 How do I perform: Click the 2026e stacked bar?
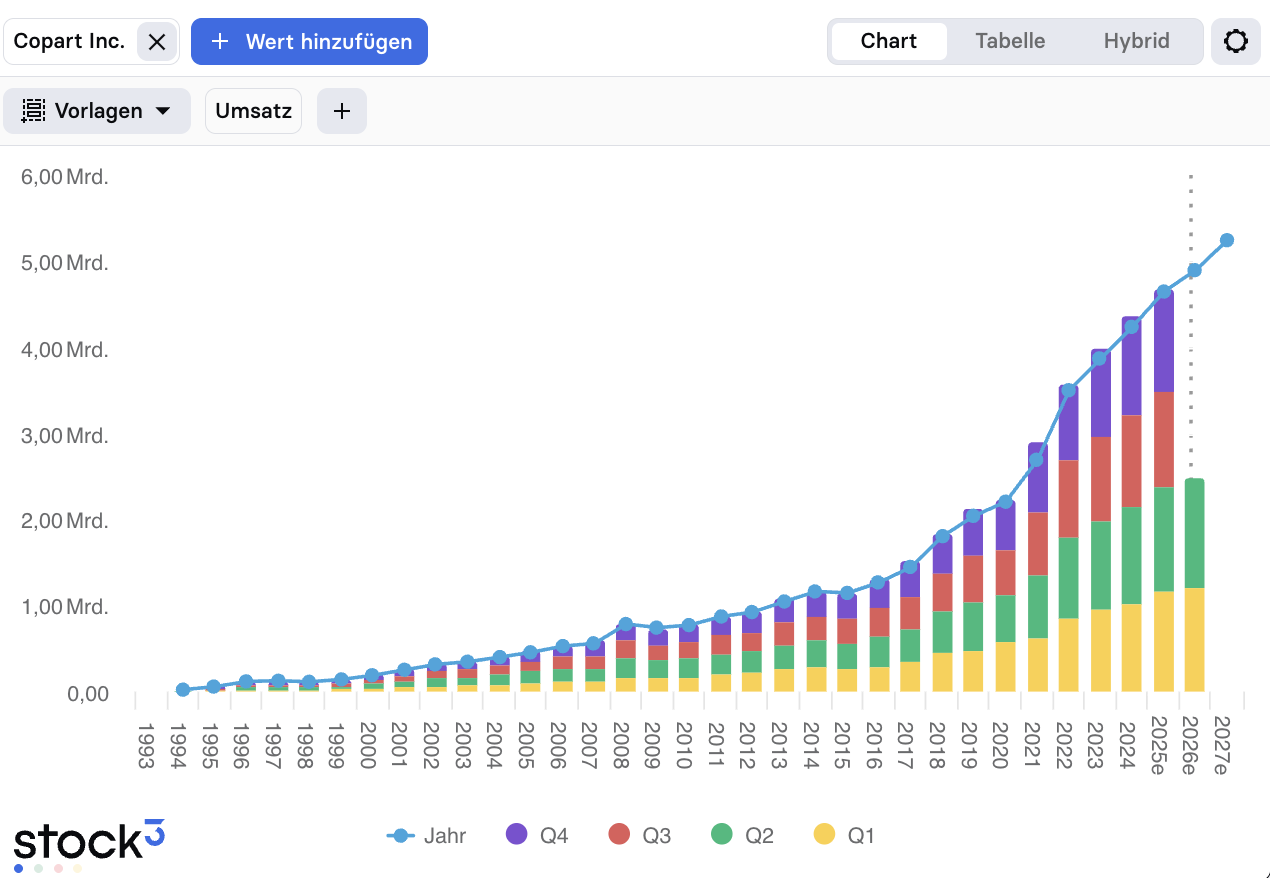pos(1194,585)
